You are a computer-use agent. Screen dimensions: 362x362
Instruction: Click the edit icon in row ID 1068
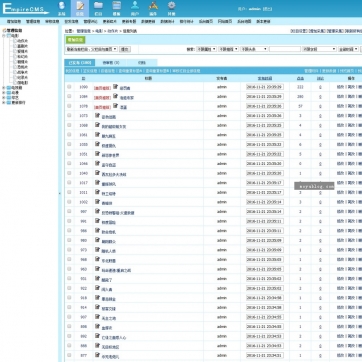(x=97, y=125)
